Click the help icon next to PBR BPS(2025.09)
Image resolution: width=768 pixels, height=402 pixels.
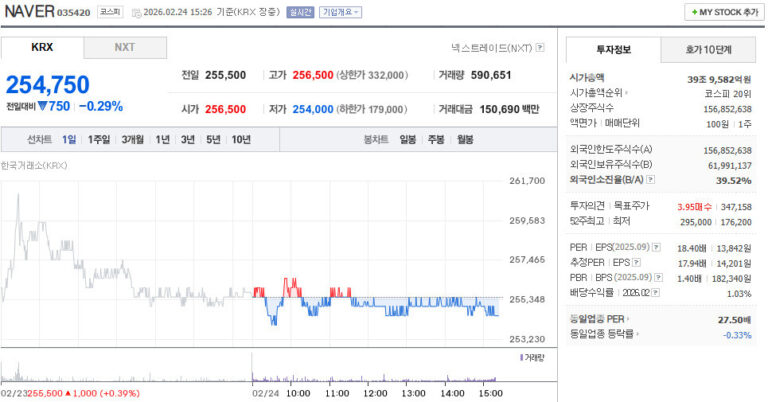coord(660,278)
